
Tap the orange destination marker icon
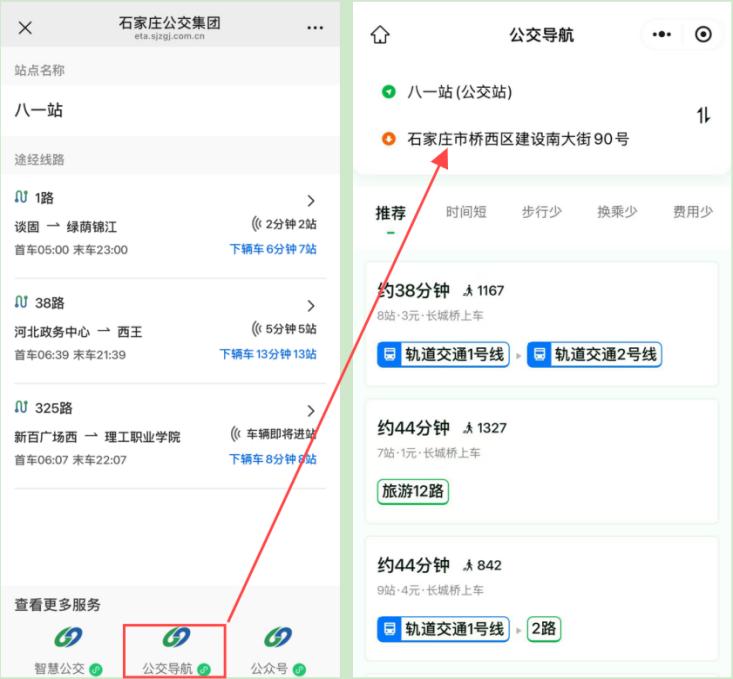coord(388,139)
